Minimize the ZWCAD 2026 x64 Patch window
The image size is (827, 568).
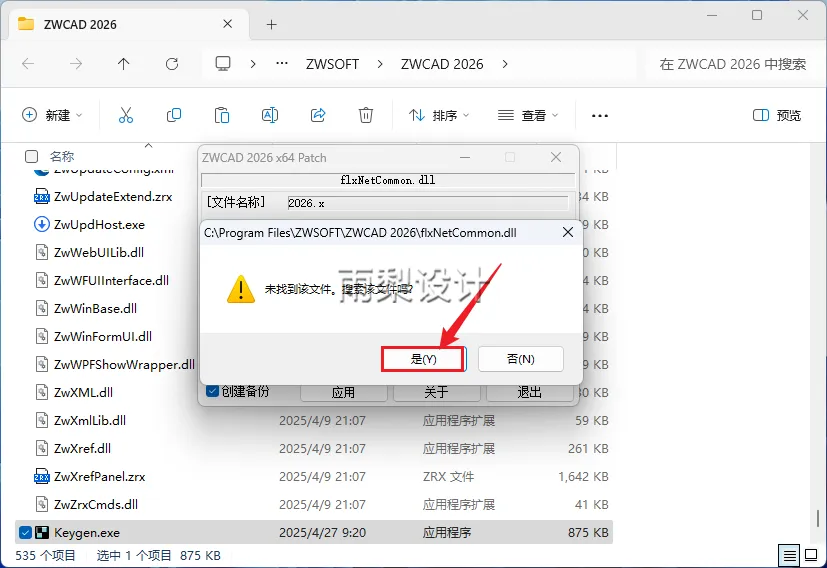[x=465, y=157]
